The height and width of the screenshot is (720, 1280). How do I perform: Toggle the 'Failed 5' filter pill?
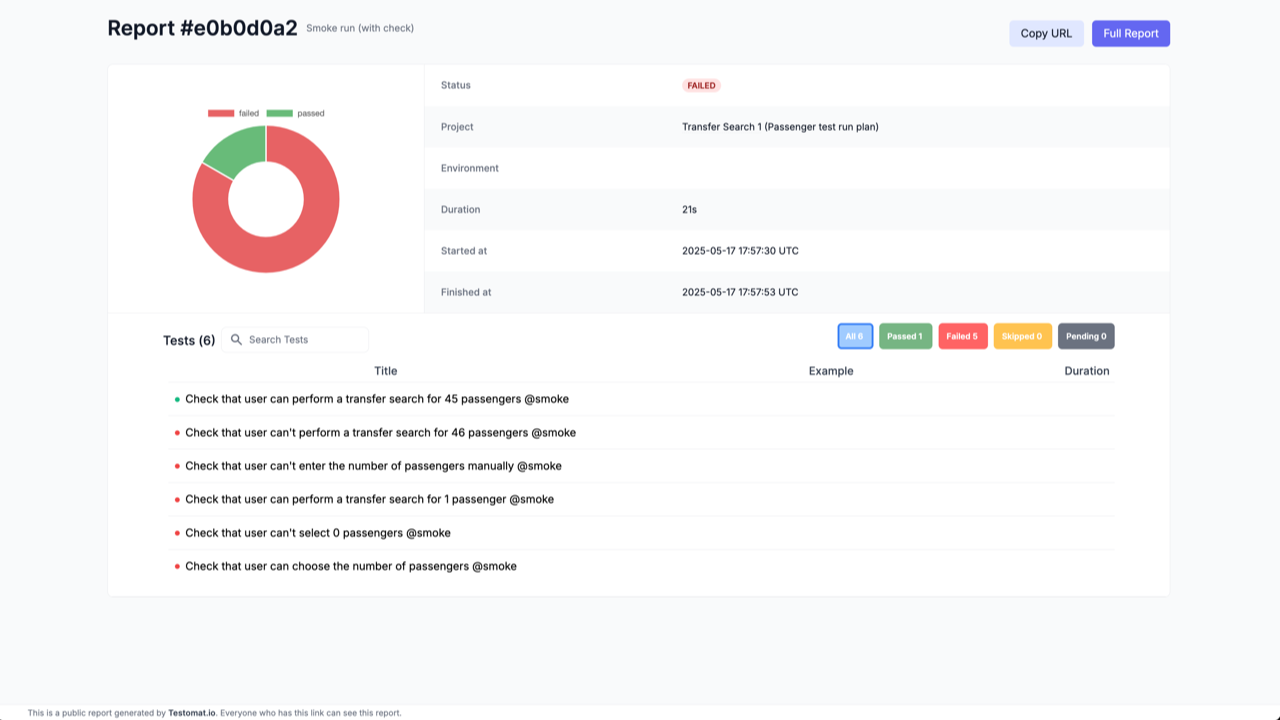[963, 336]
